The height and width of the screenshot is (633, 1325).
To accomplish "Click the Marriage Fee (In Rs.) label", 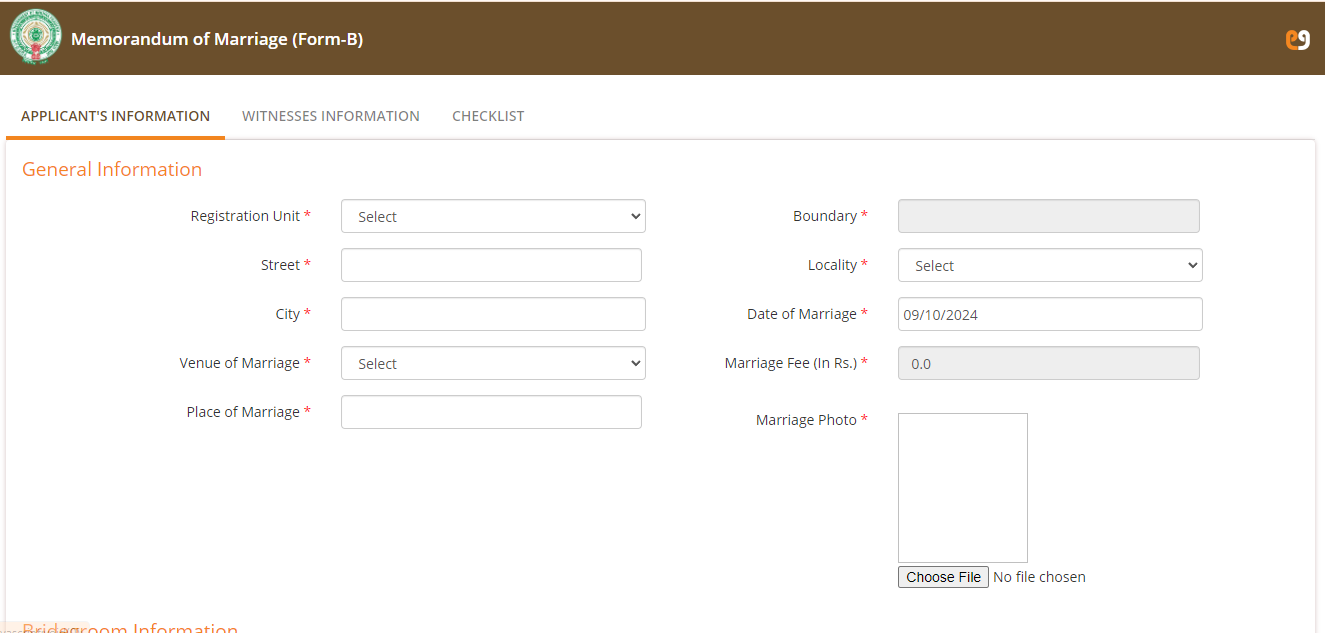I will point(796,363).
